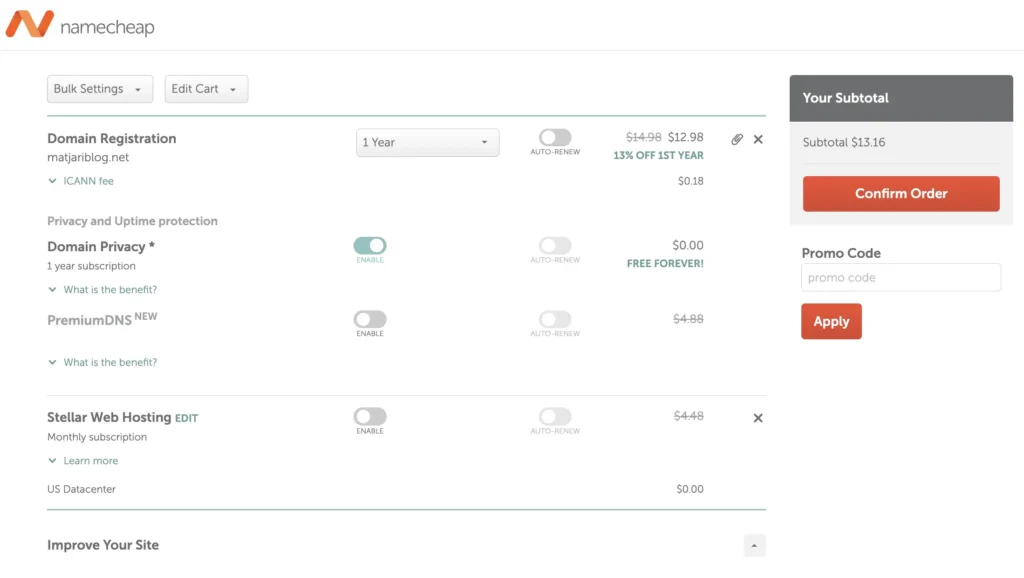Collapse the Improve Your Site section

(754, 545)
